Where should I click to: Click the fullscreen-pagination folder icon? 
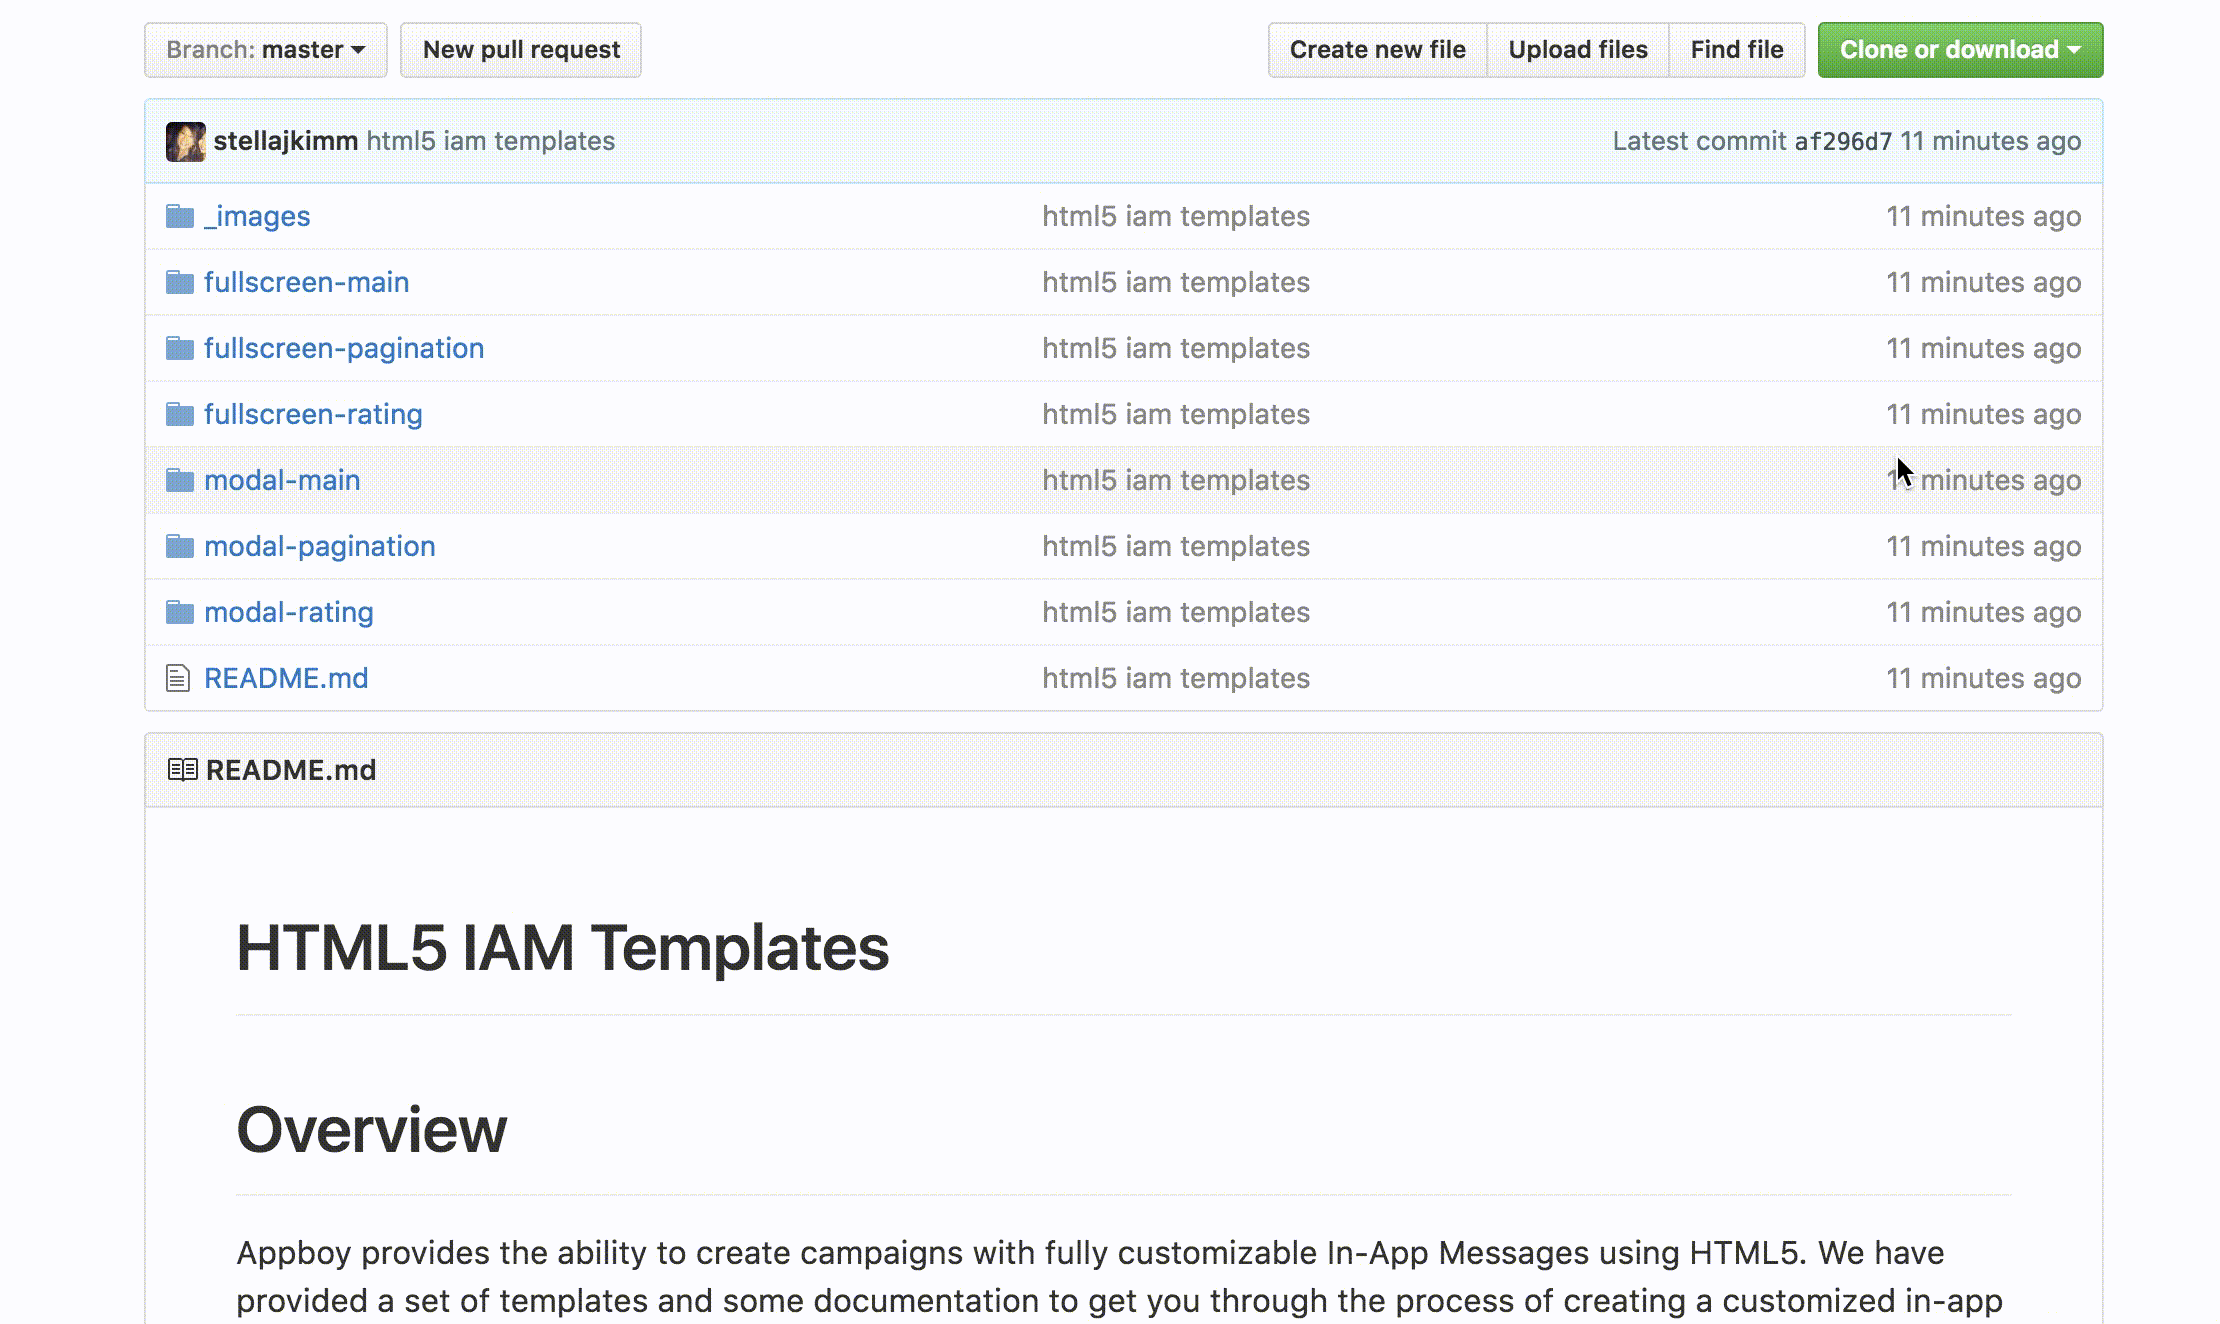coord(180,348)
